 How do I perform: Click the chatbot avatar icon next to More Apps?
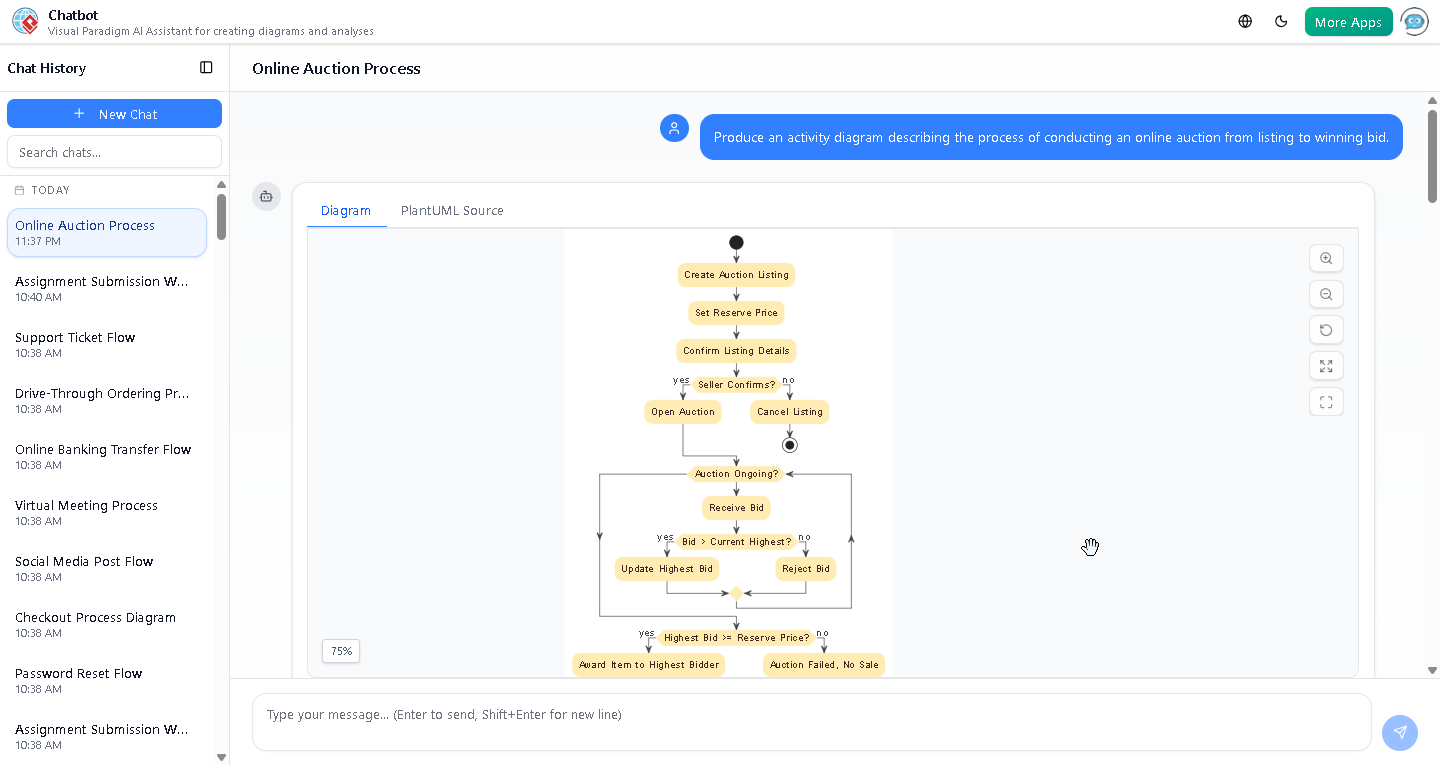1414,21
